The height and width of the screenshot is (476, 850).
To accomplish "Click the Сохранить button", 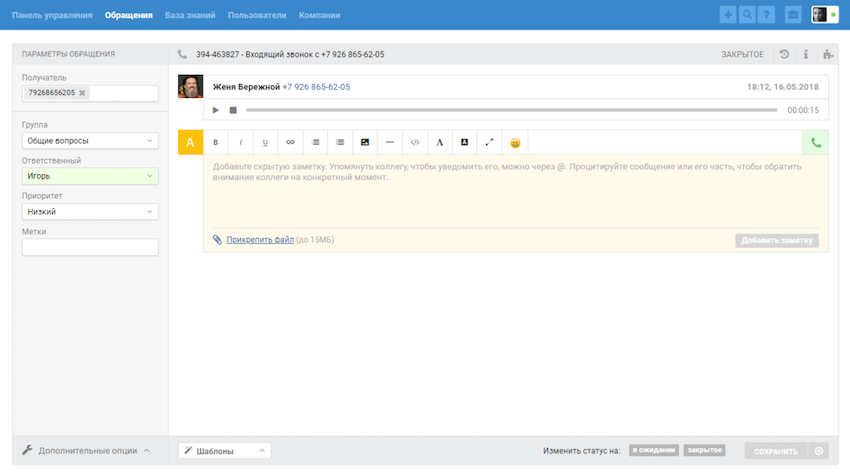I will point(776,451).
